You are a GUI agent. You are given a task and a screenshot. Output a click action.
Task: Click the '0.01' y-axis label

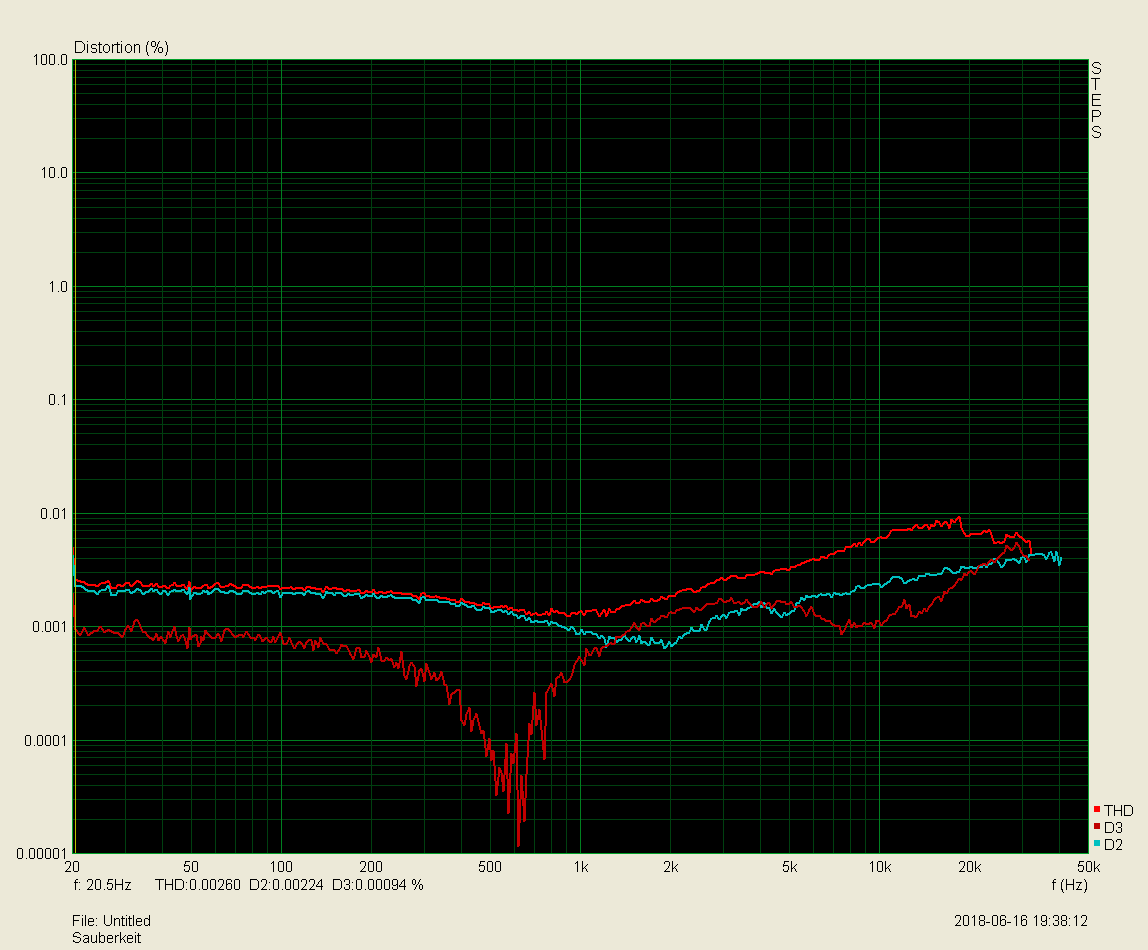click(x=54, y=514)
